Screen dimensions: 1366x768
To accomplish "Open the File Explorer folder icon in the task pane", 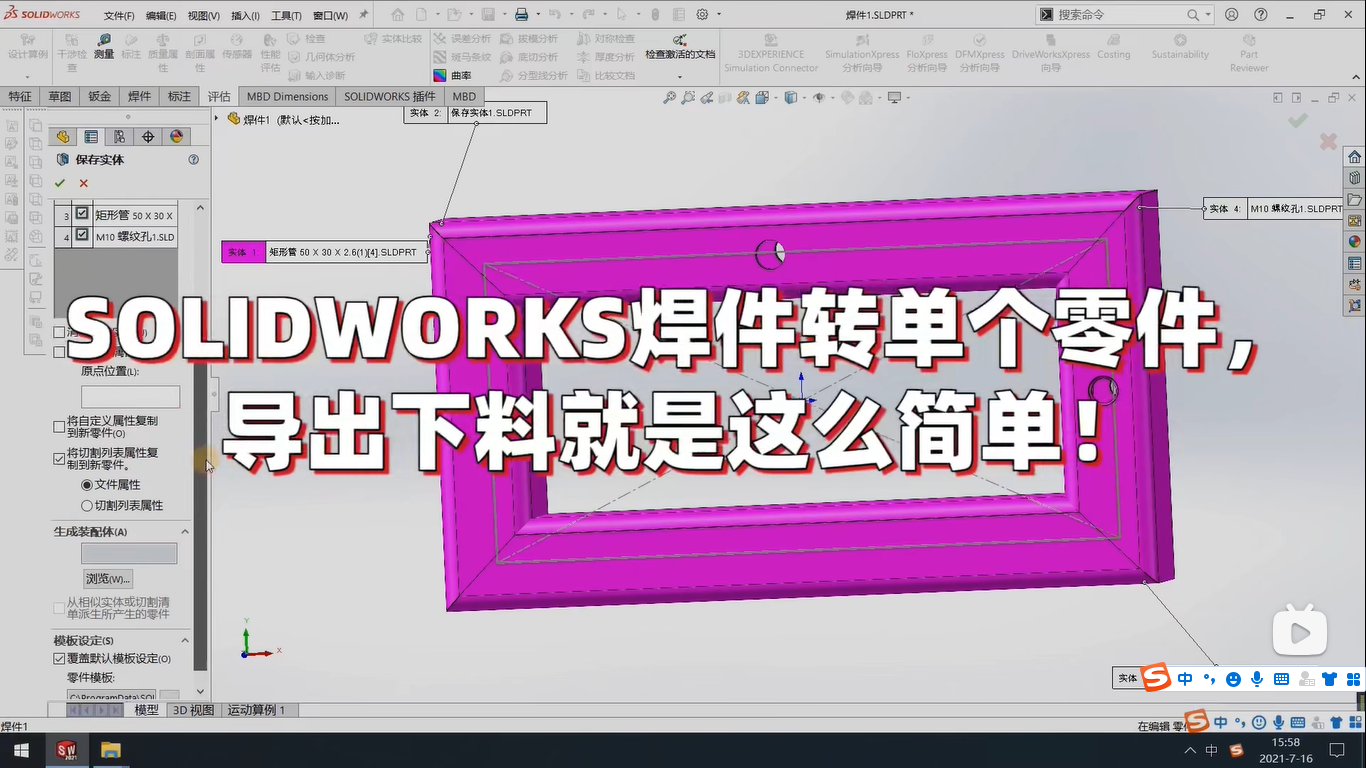I will 1355,199.
